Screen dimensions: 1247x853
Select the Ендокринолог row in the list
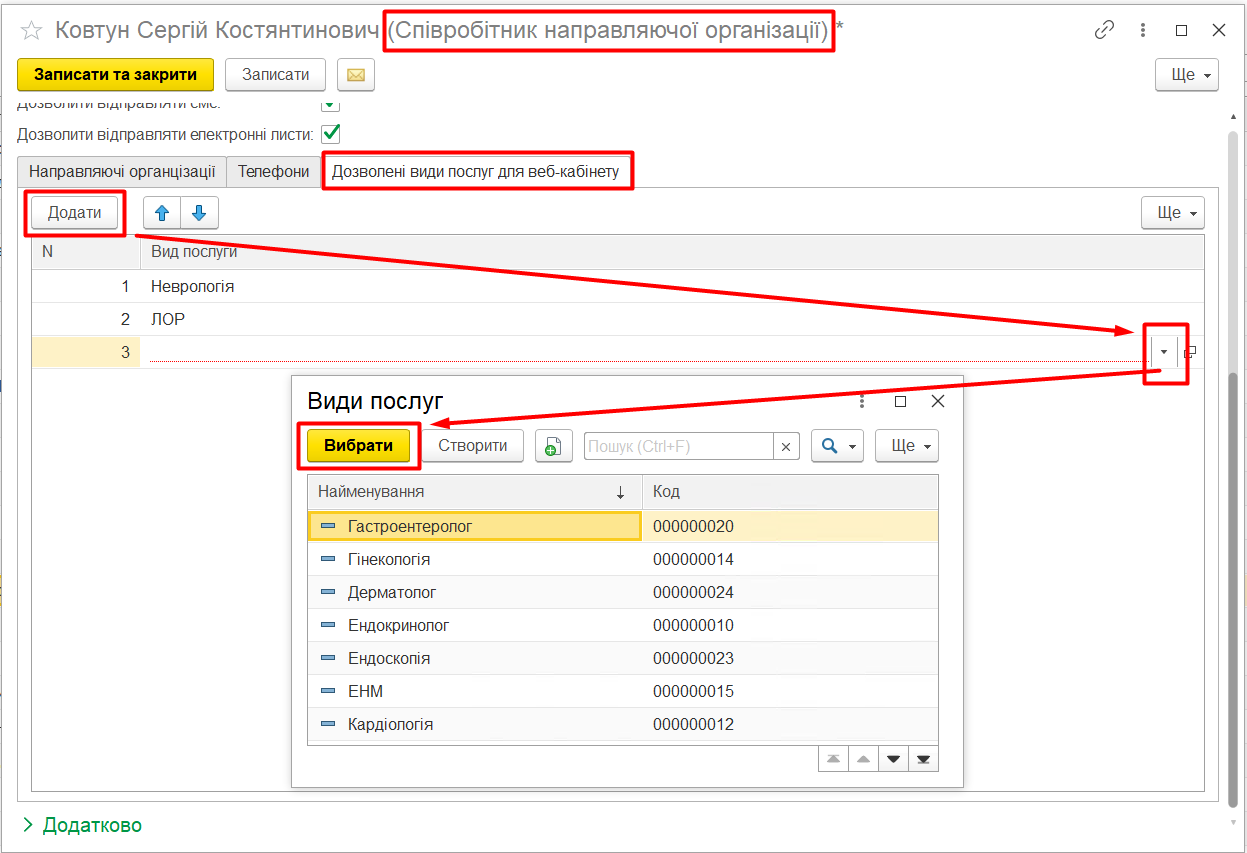(398, 625)
